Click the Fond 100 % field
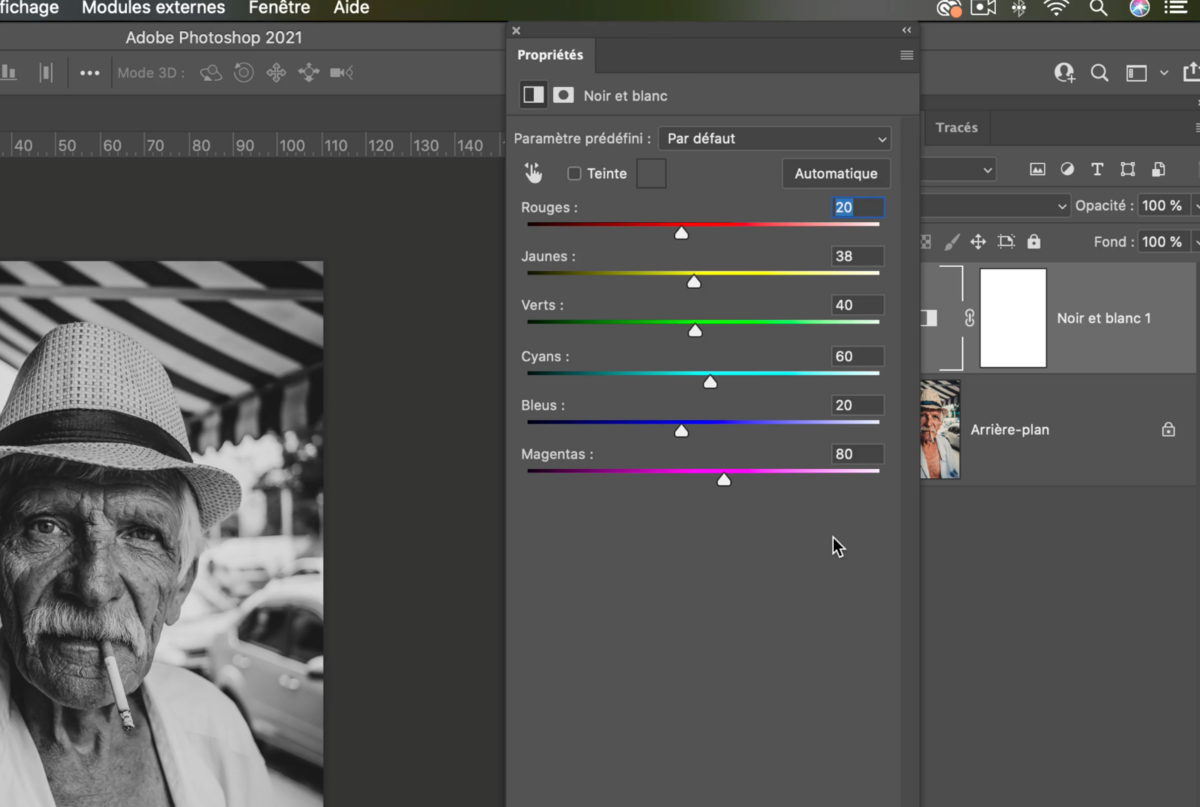The height and width of the screenshot is (807, 1200). (1164, 241)
